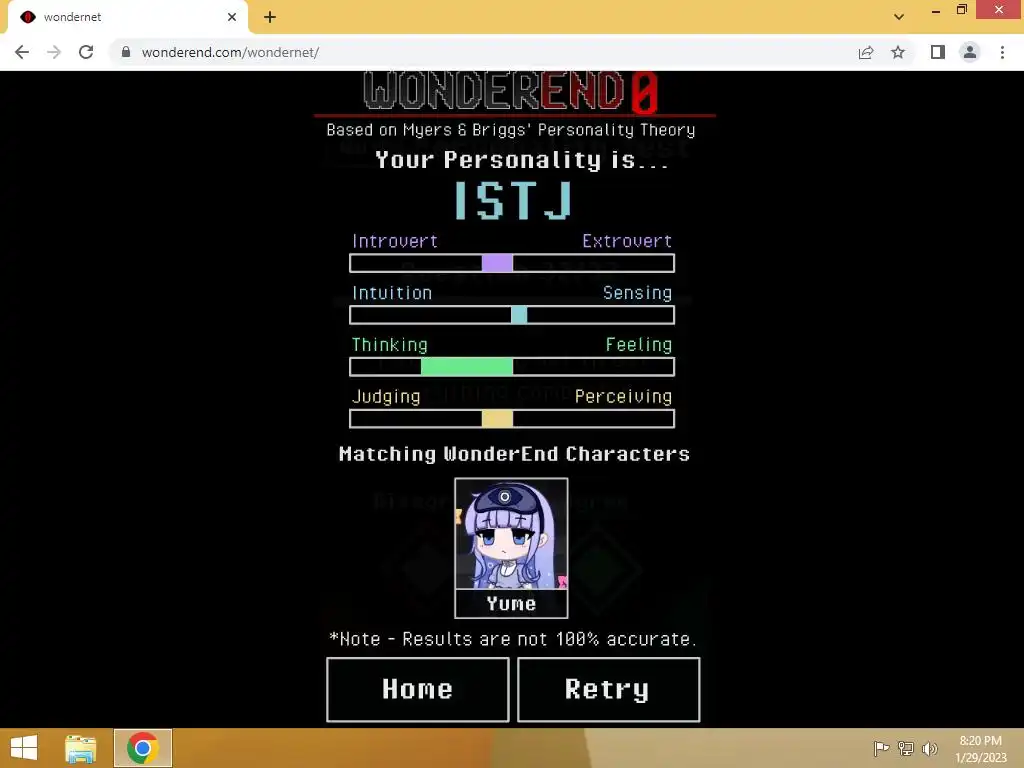
Task: Focus the address bar showing wonderend.com/wondernet/
Action: click(483, 52)
